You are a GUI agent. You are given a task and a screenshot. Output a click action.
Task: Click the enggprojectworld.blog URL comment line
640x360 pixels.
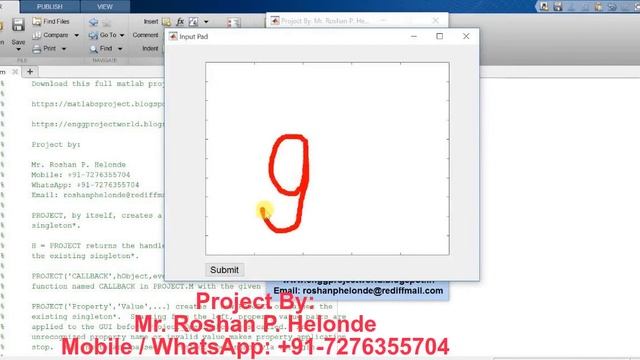coord(98,124)
